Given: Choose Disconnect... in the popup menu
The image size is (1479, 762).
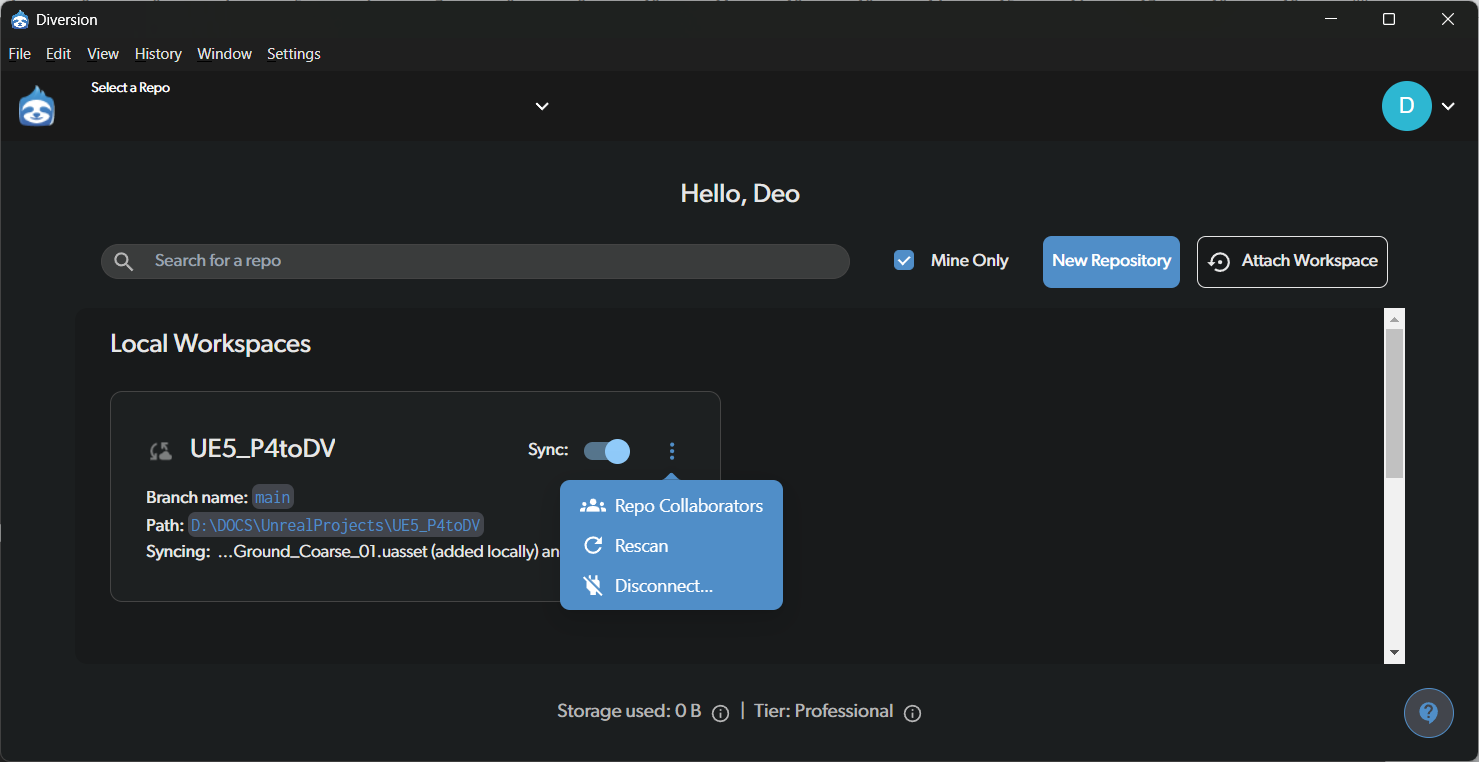Looking at the screenshot, I should coord(671,585).
